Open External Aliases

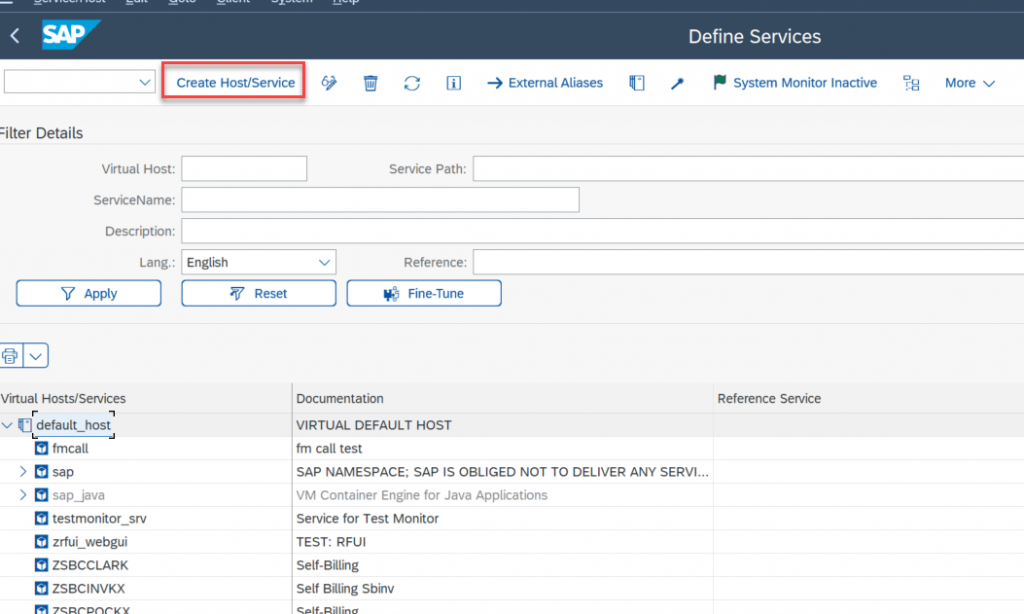click(545, 83)
